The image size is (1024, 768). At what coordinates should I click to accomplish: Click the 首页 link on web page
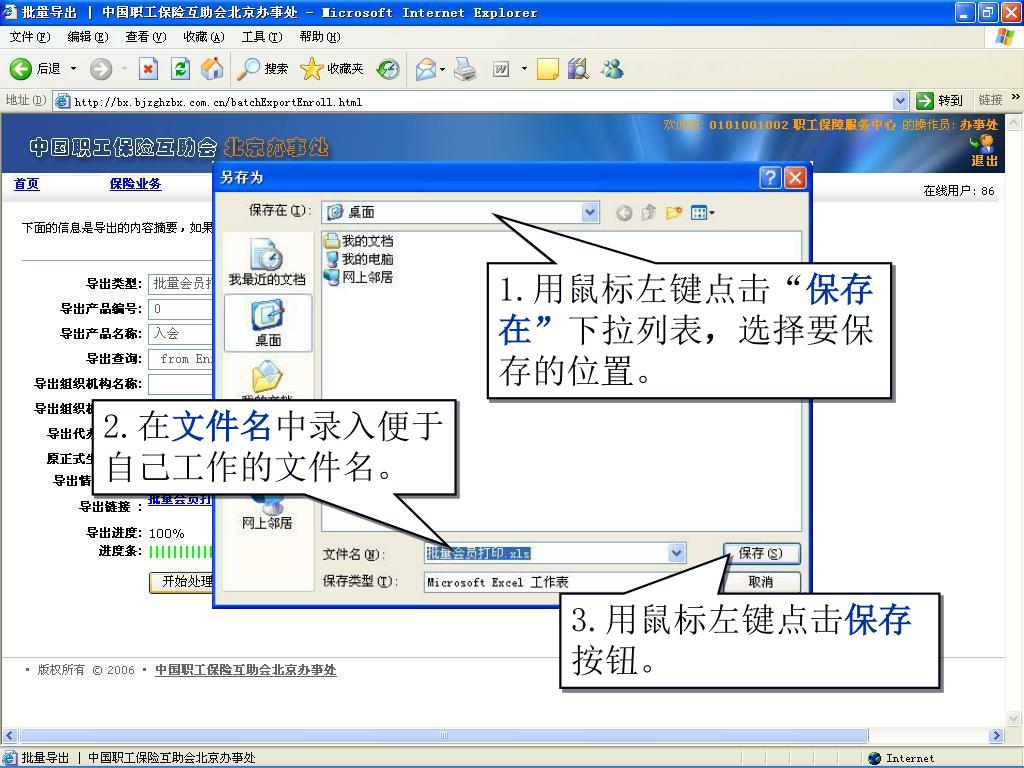(x=27, y=184)
